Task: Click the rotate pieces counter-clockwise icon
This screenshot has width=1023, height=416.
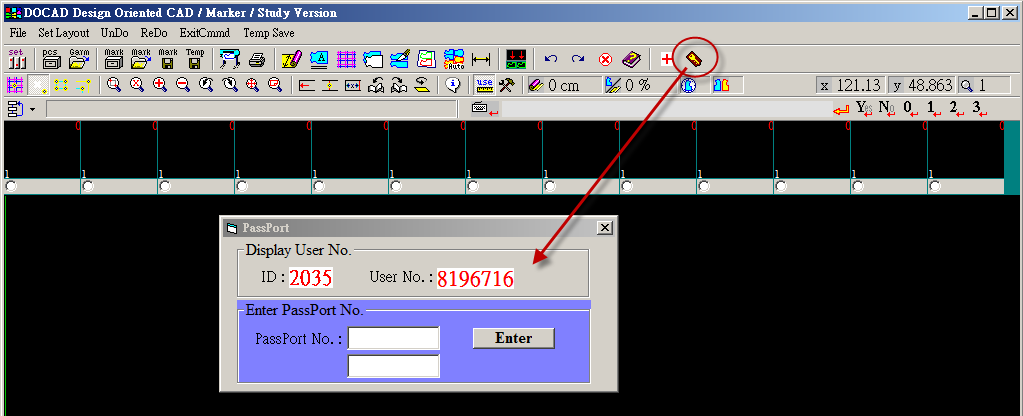Action: (x=376, y=85)
